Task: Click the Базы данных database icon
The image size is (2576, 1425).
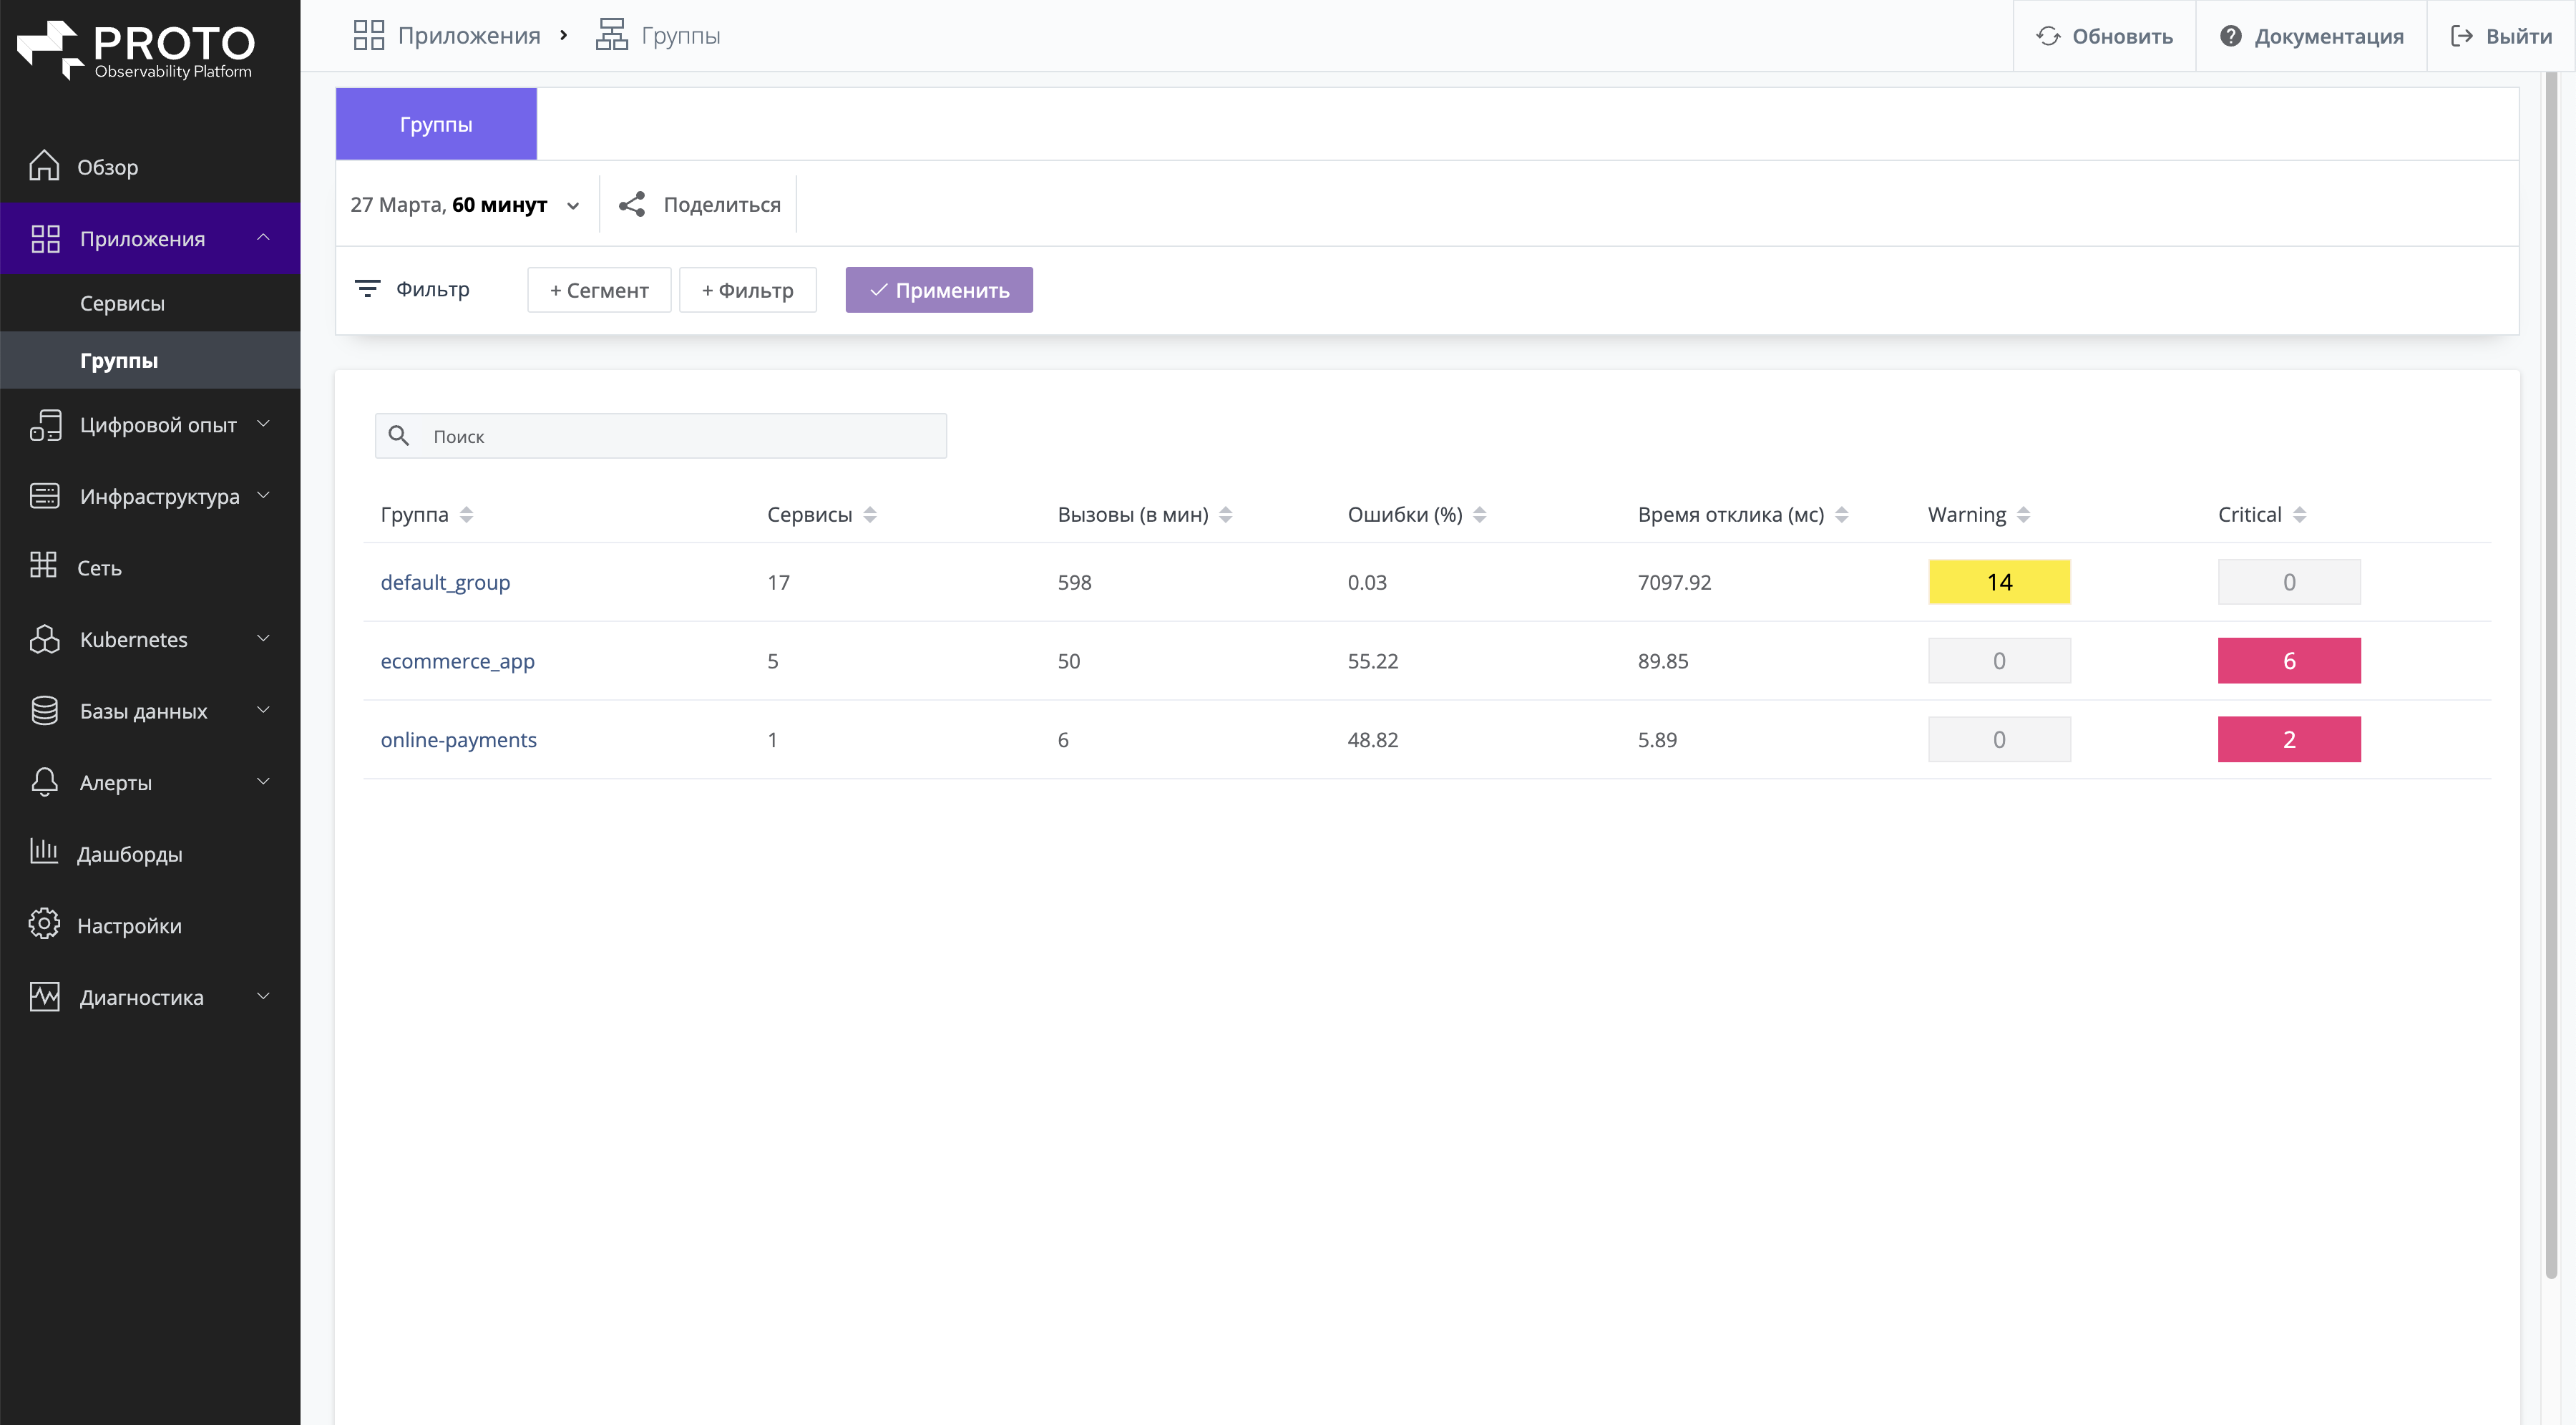Action: click(x=45, y=710)
